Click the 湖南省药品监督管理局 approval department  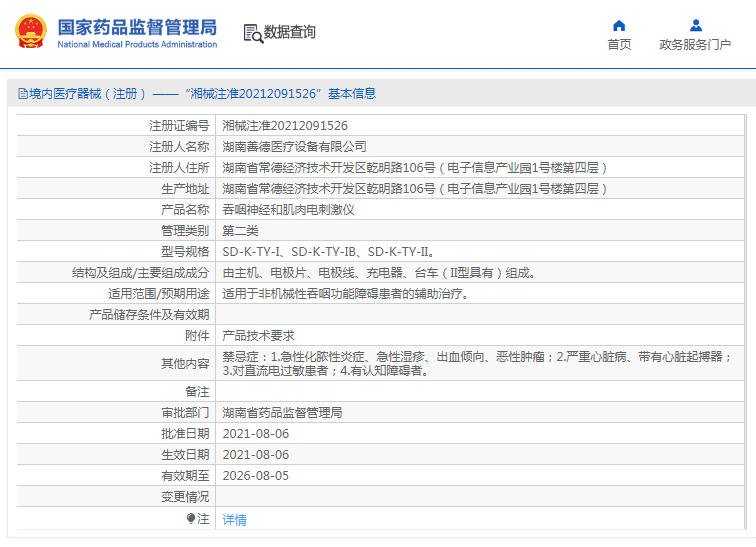click(282, 413)
